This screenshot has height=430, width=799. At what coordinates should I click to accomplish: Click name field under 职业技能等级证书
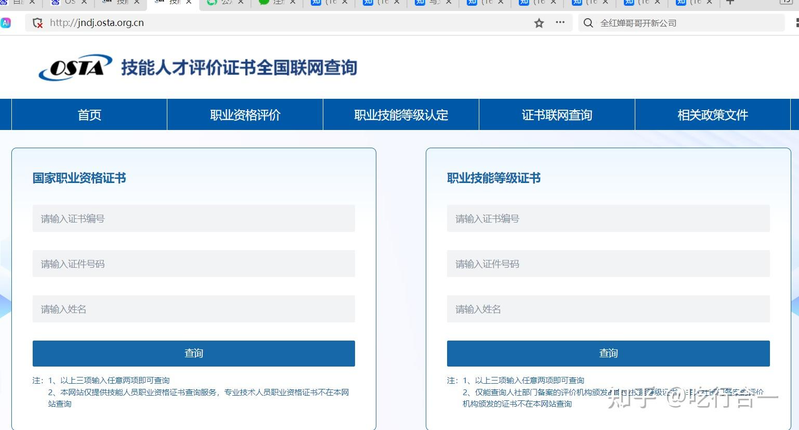(x=608, y=309)
